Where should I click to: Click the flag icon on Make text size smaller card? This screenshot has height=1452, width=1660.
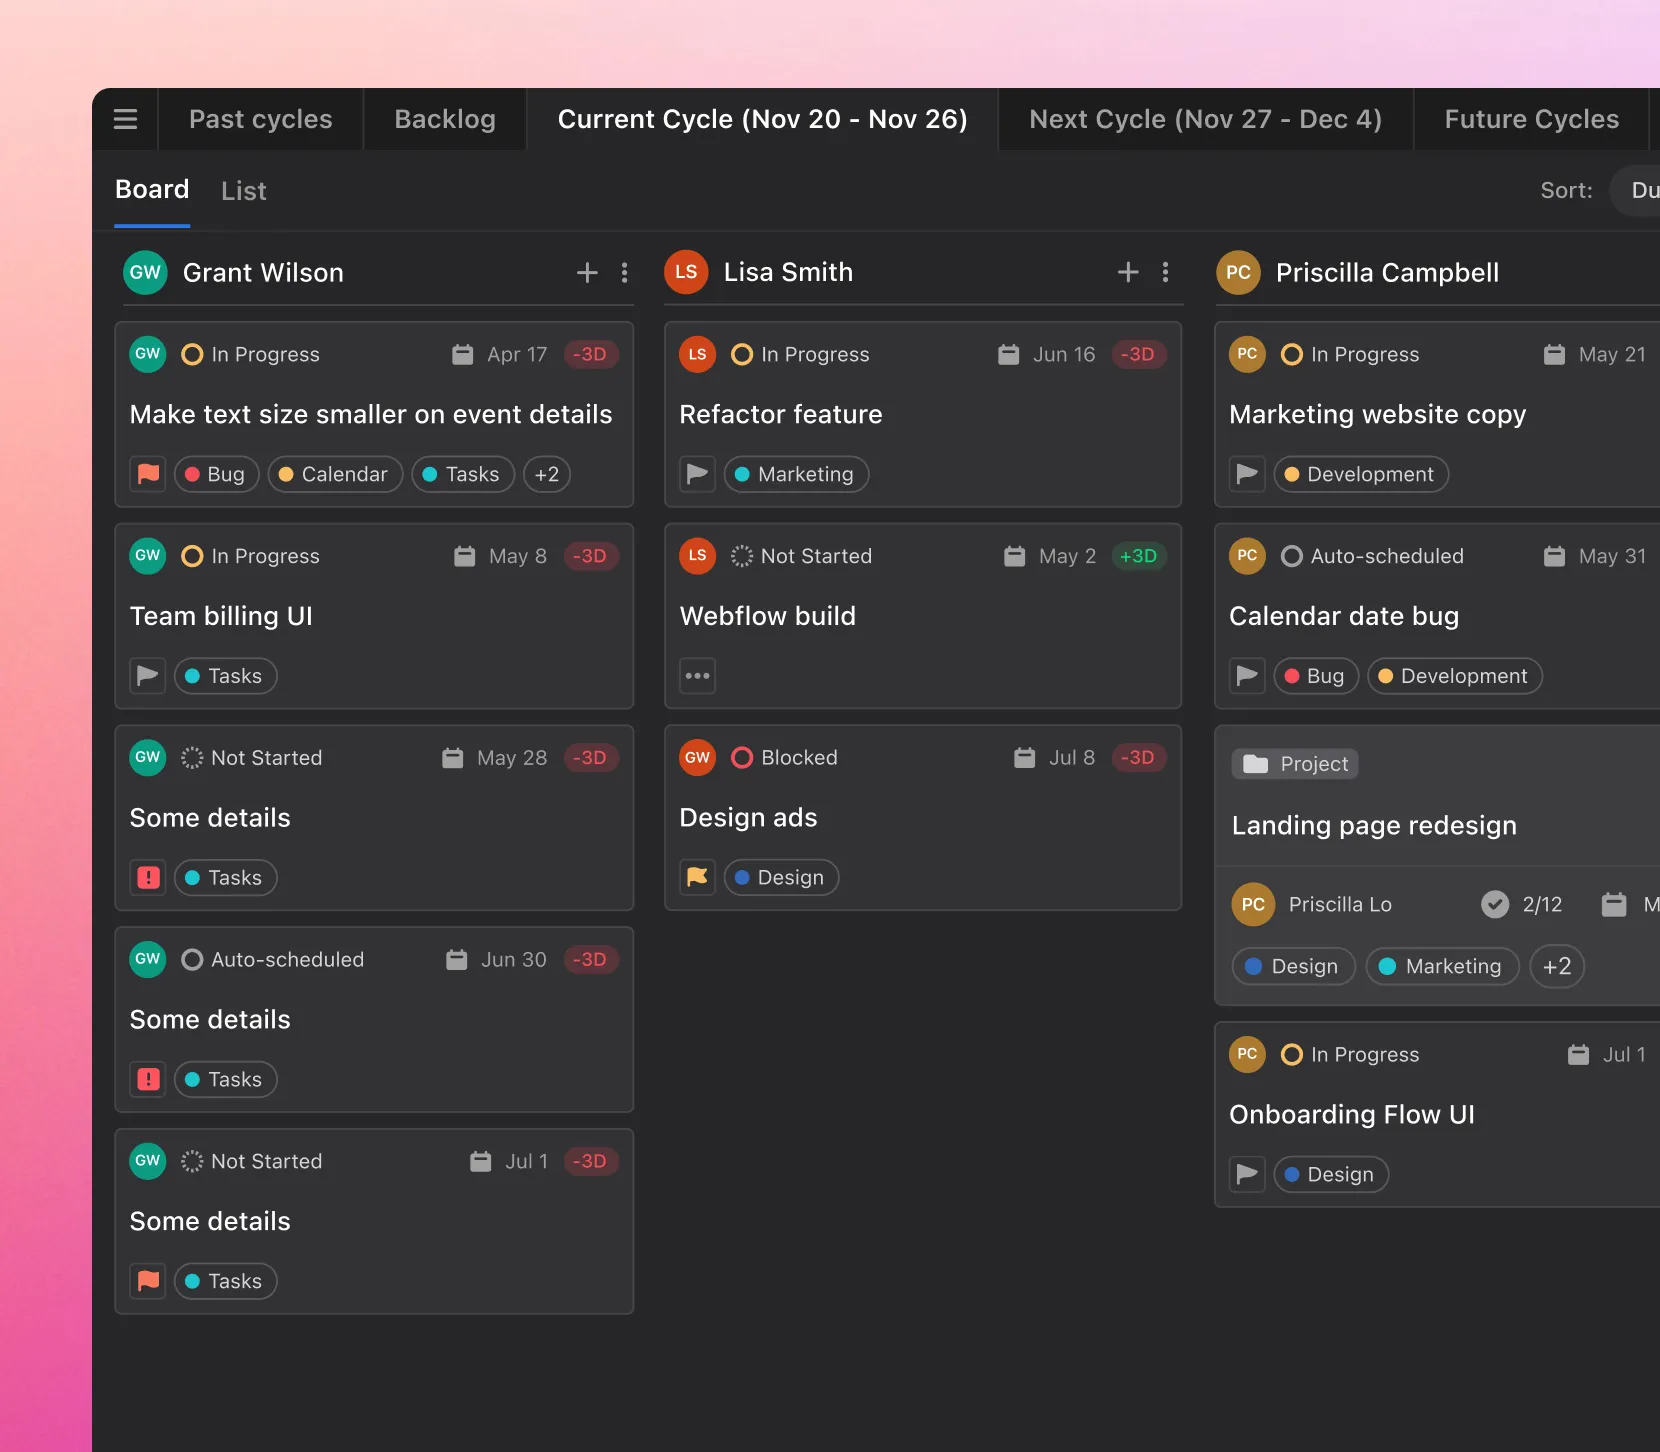(x=147, y=474)
